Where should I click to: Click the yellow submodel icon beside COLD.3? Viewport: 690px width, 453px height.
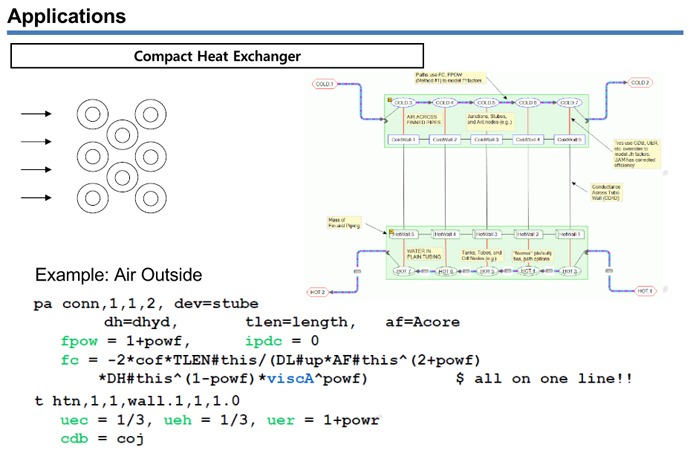pyautogui.click(x=389, y=100)
